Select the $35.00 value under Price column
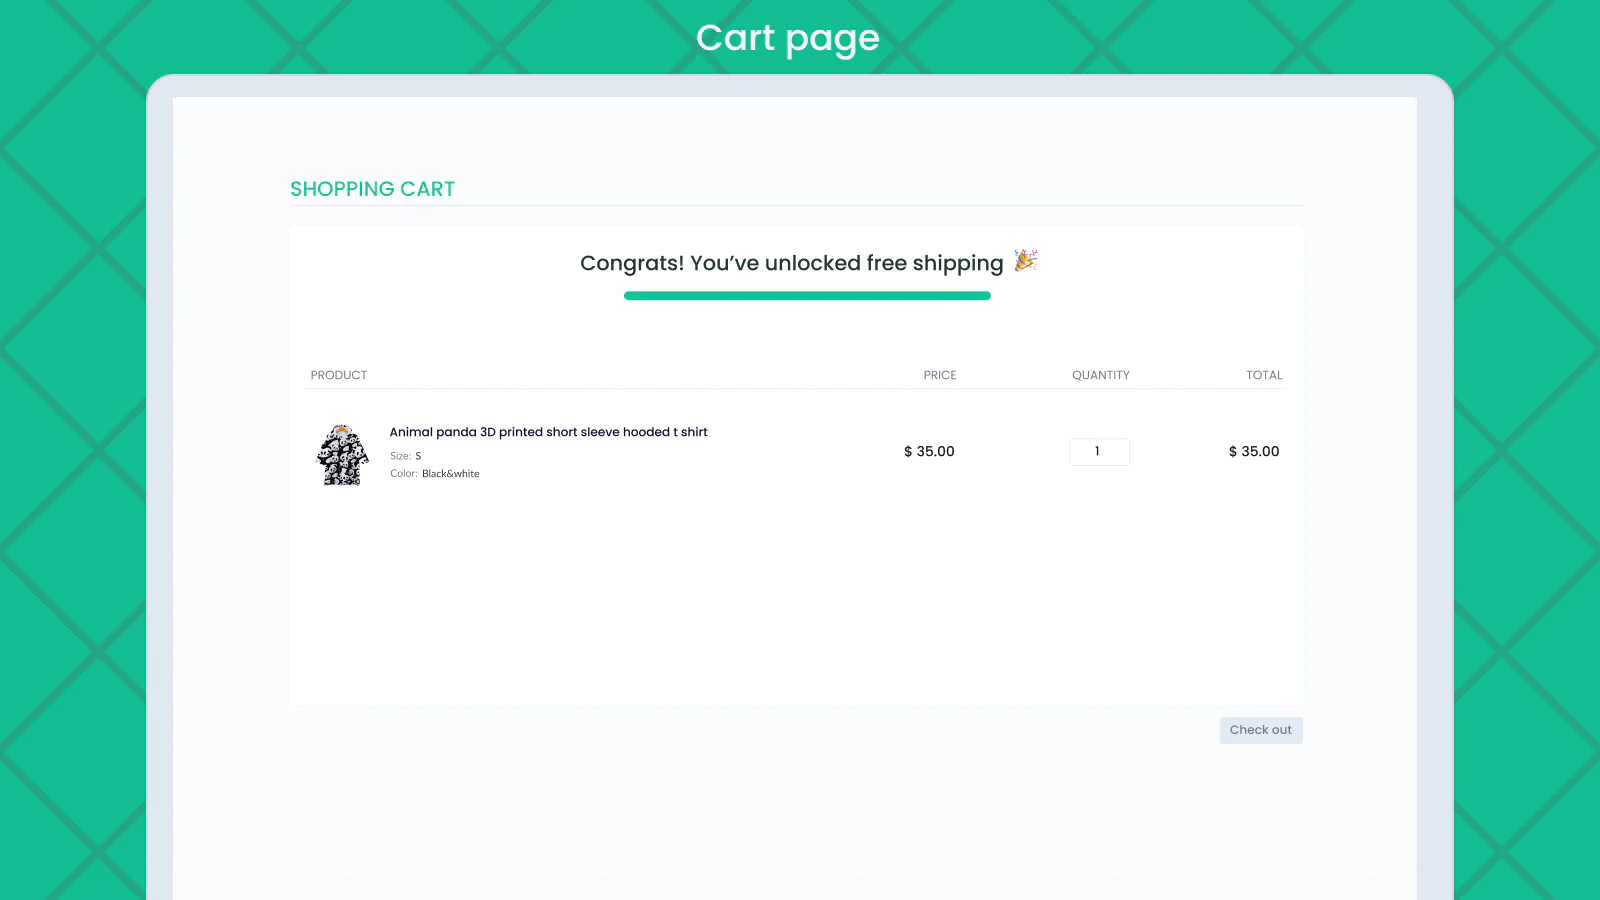1600x900 pixels. click(929, 452)
